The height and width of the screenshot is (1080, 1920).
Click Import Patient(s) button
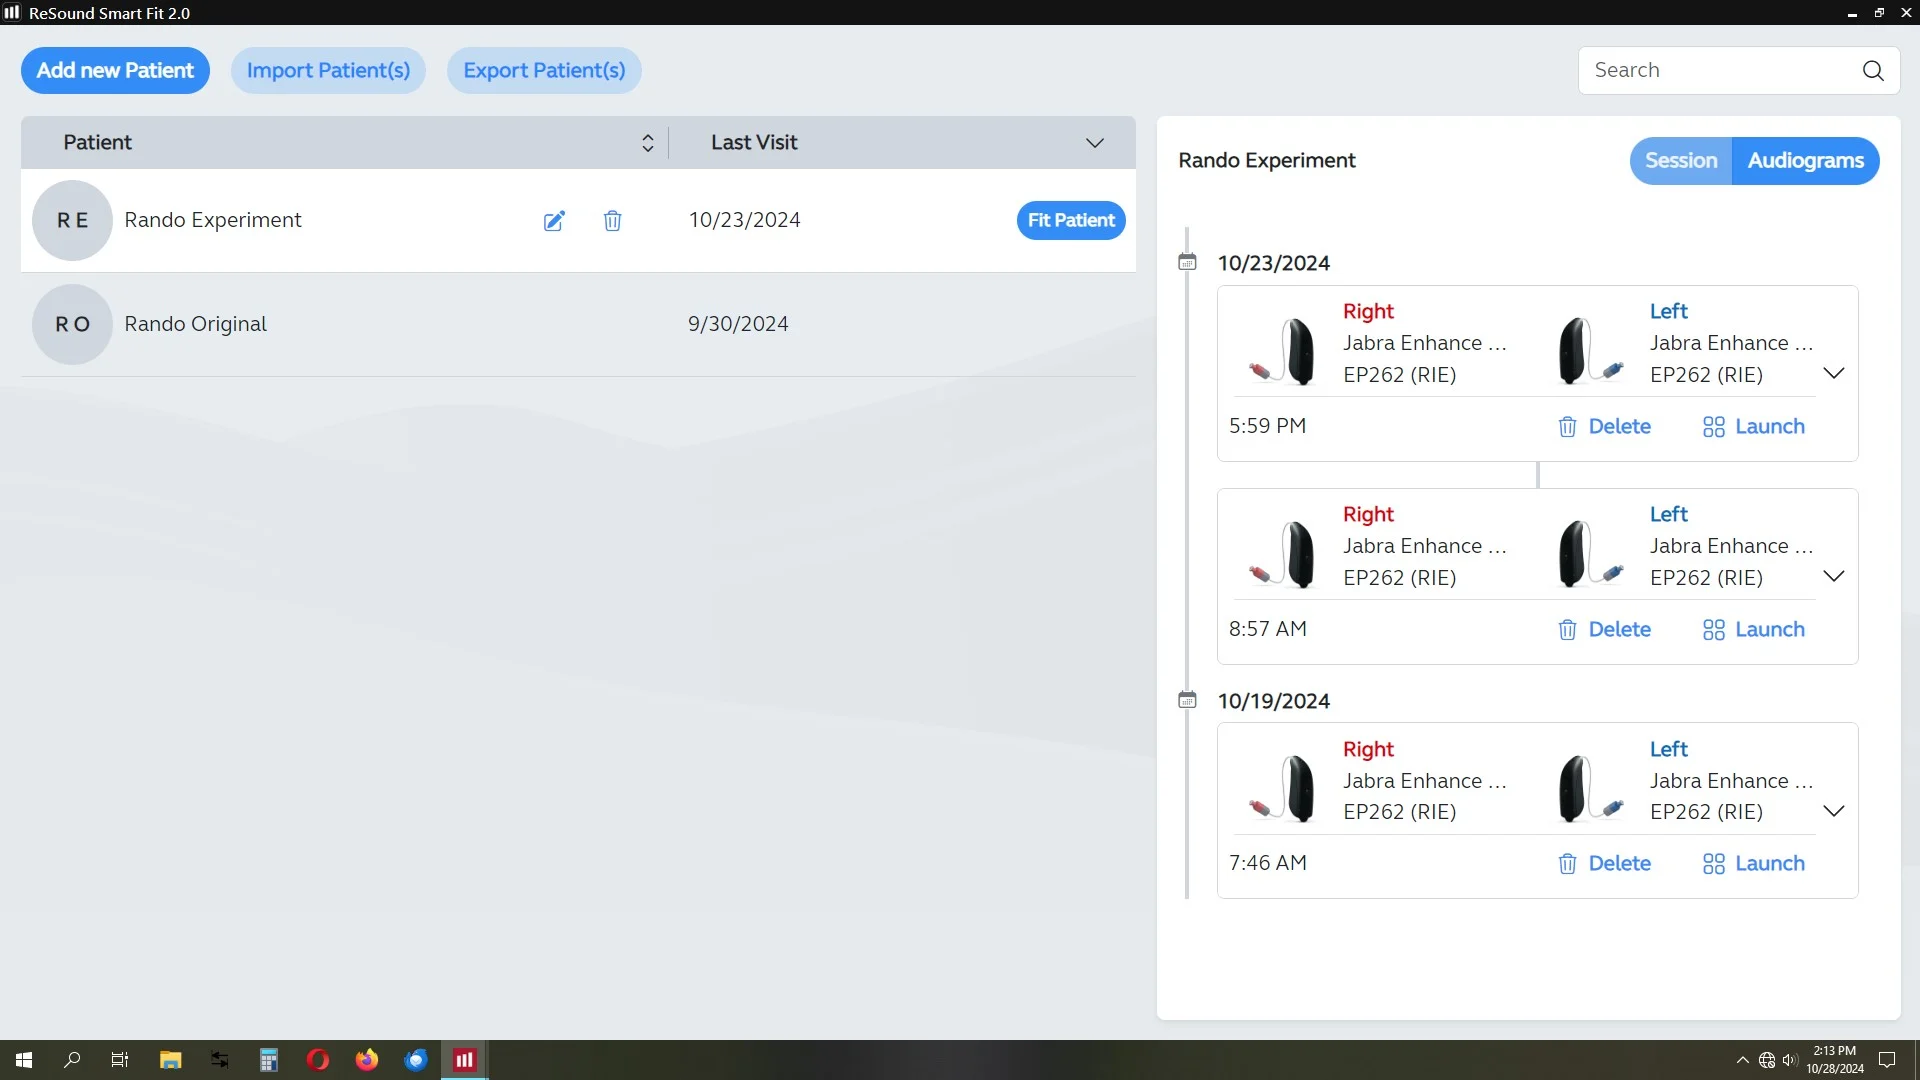(328, 71)
